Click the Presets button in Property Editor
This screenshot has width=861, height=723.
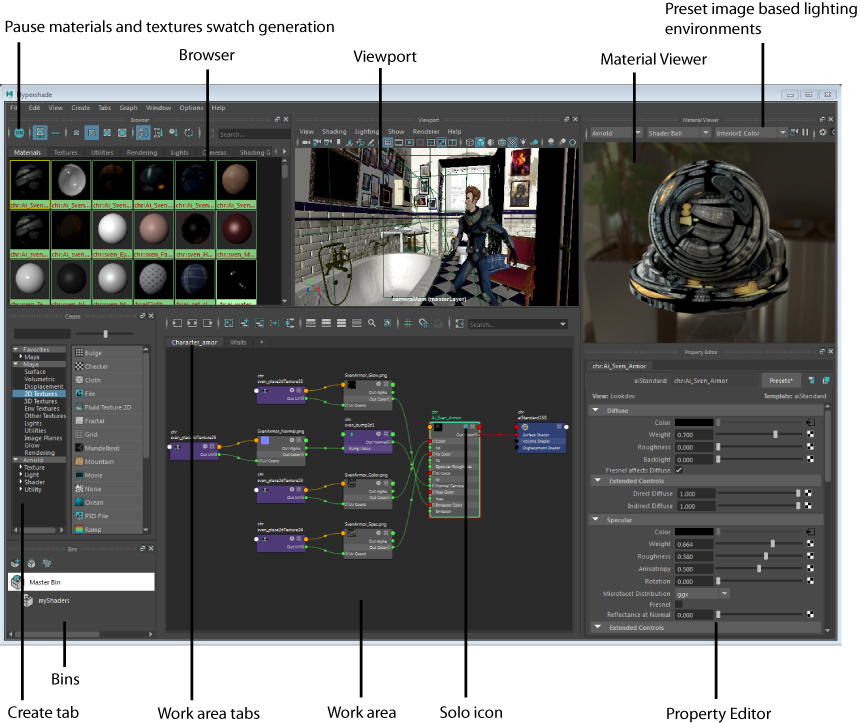[x=781, y=380]
